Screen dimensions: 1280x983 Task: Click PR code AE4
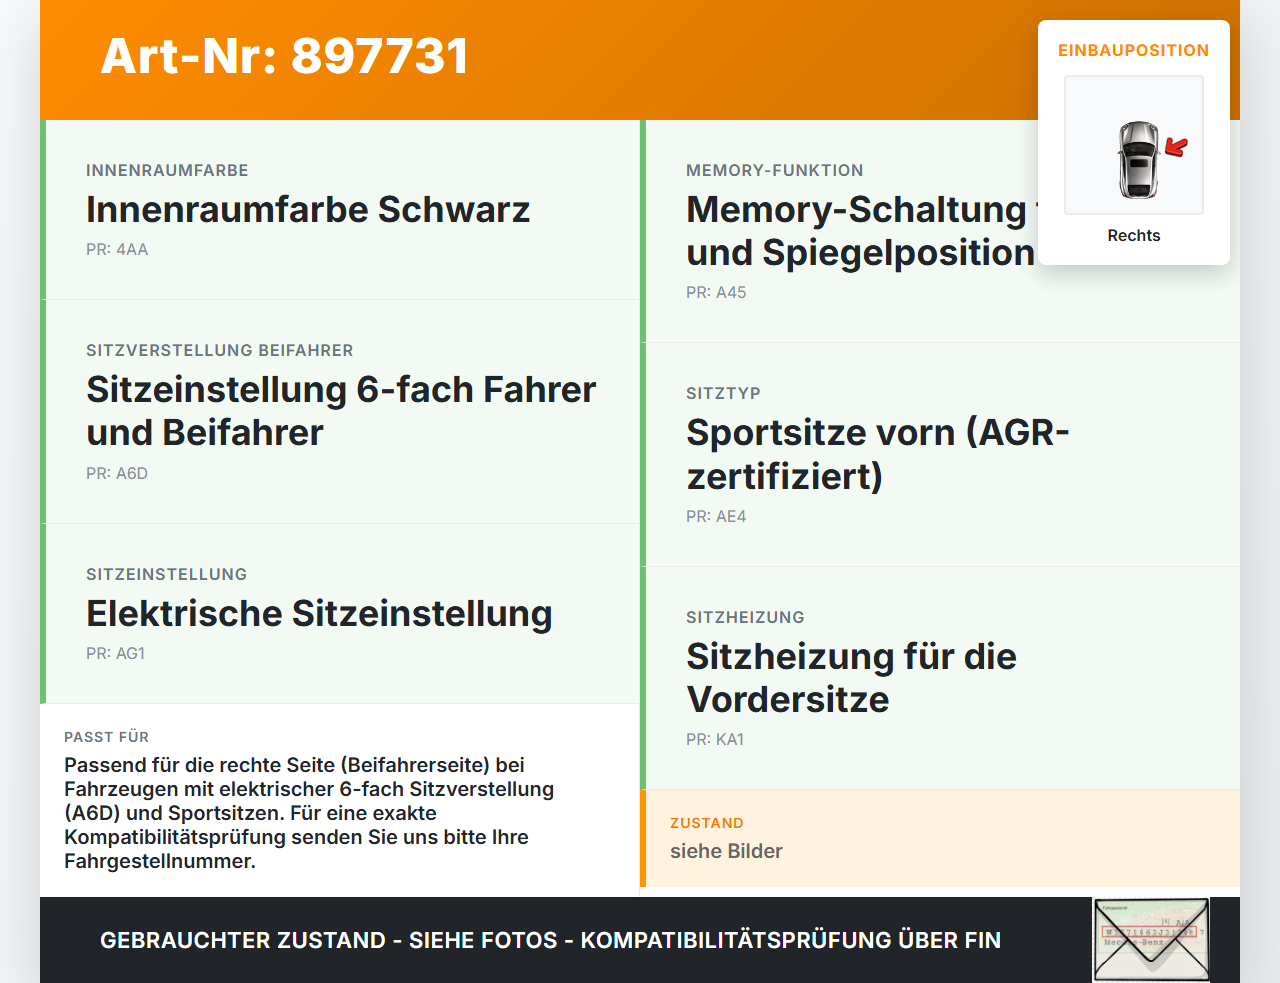click(716, 516)
